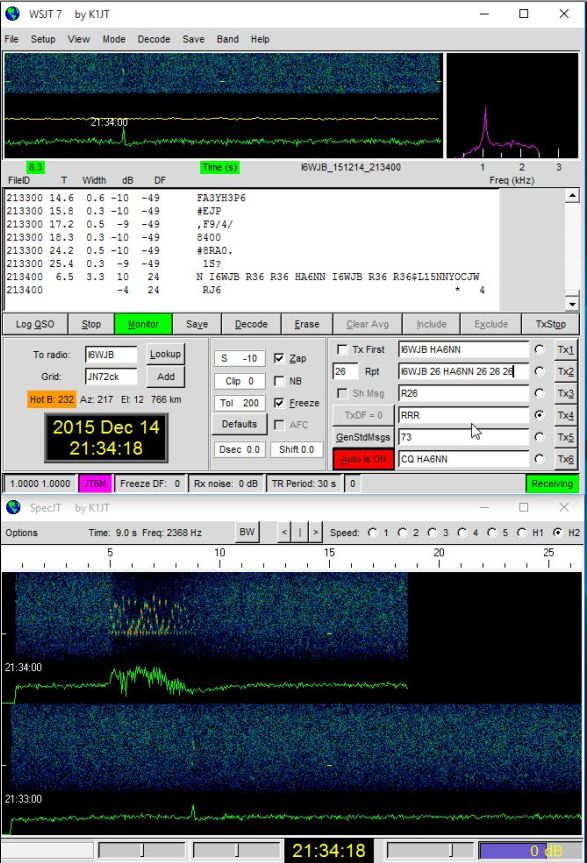Select the Tx2 message radio button

(x=539, y=372)
